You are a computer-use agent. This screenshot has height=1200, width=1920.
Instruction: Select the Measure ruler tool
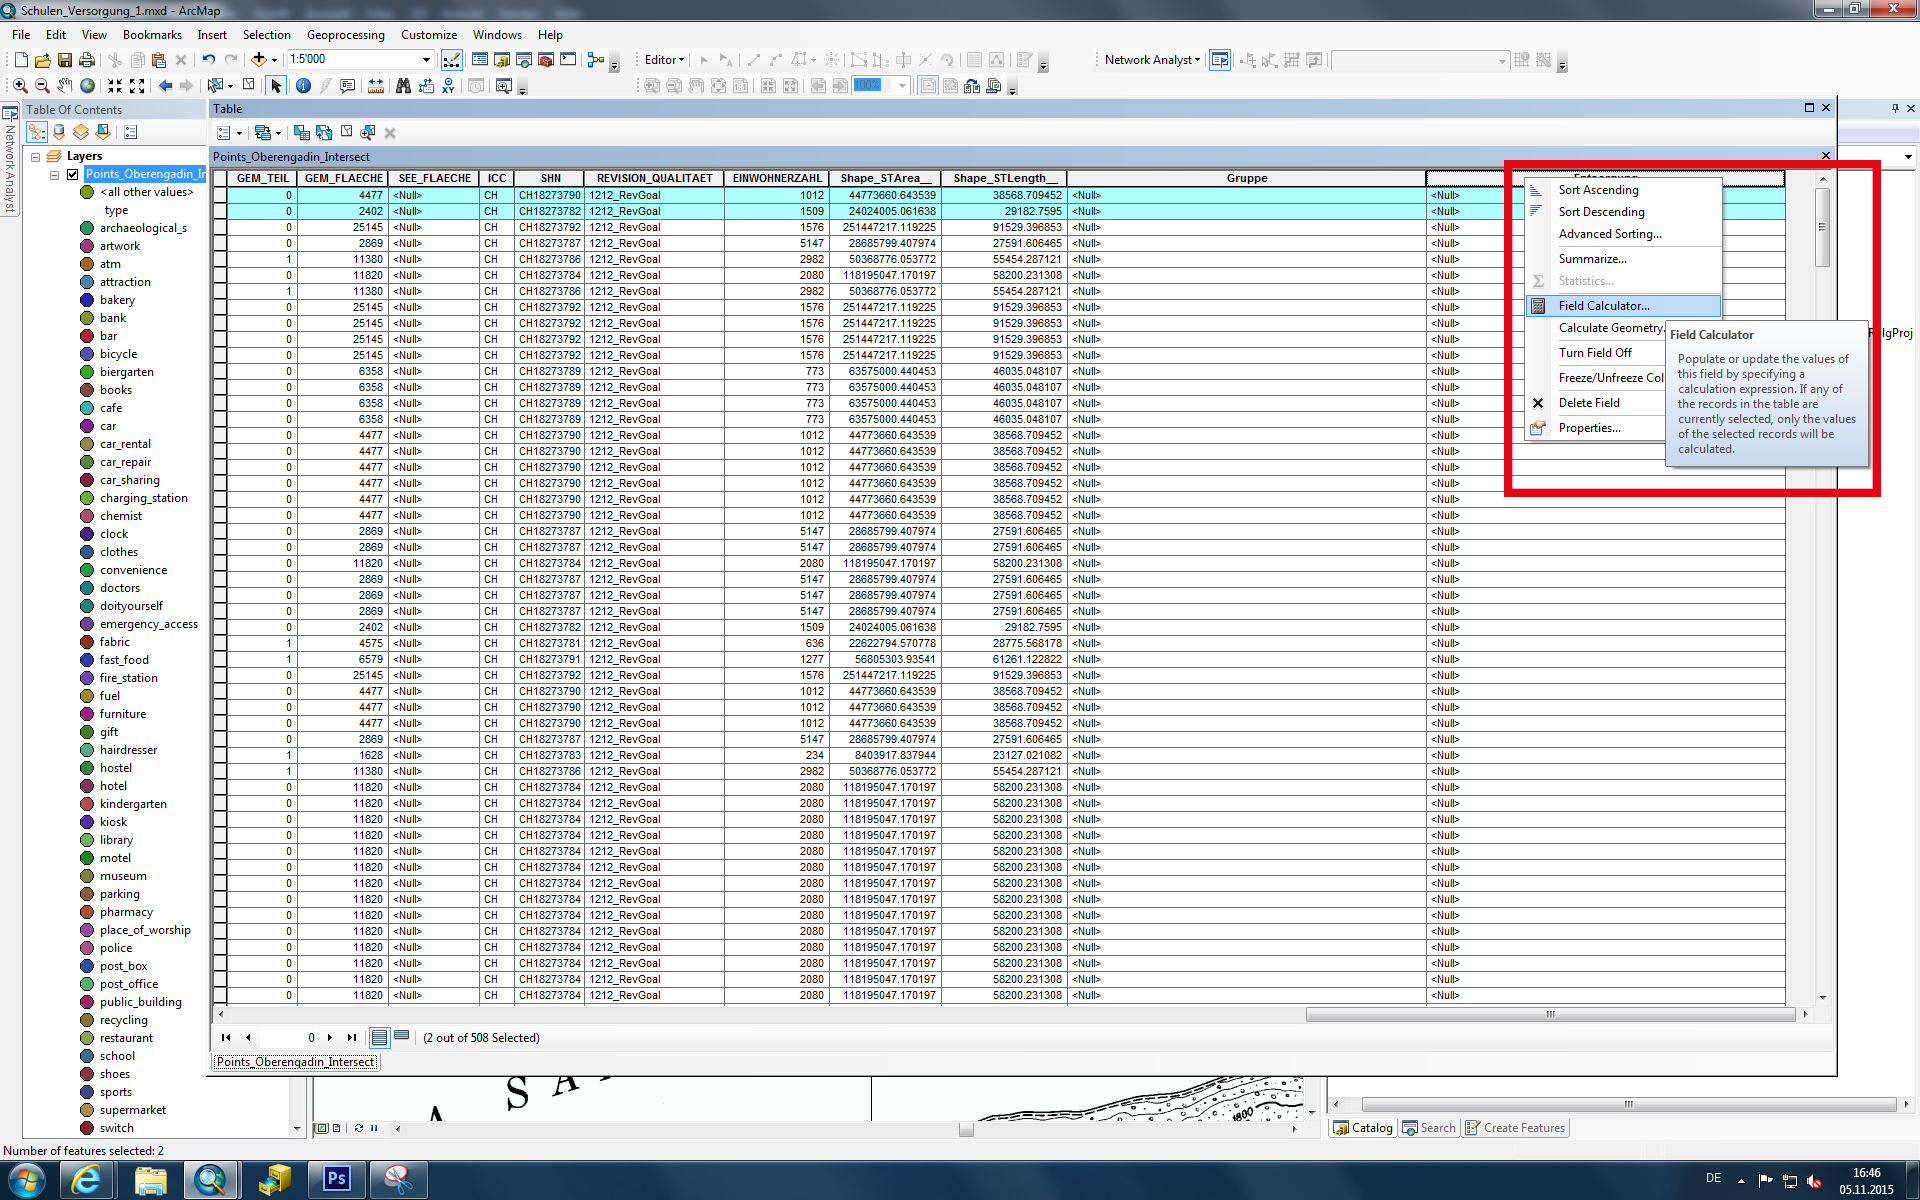(376, 86)
